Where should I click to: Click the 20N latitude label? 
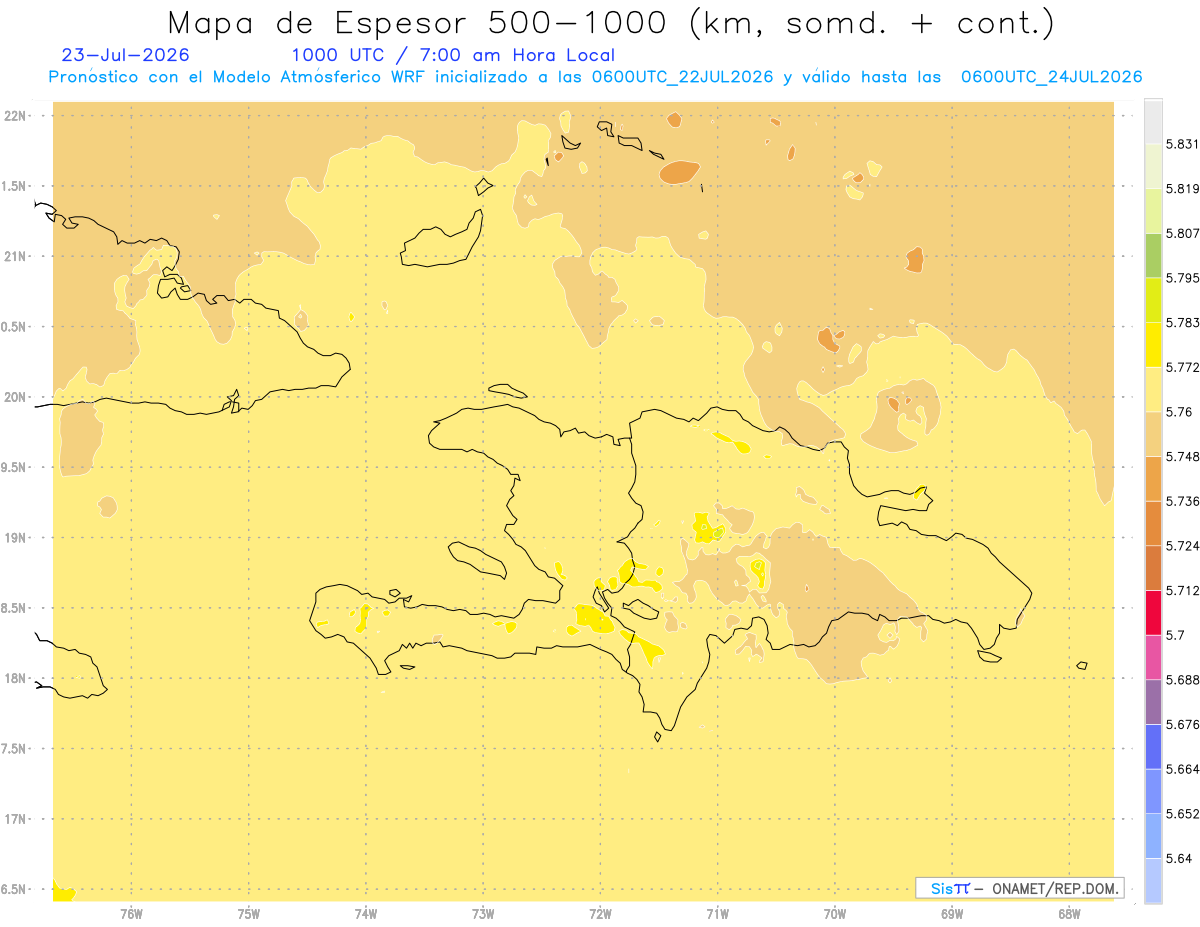point(15,397)
